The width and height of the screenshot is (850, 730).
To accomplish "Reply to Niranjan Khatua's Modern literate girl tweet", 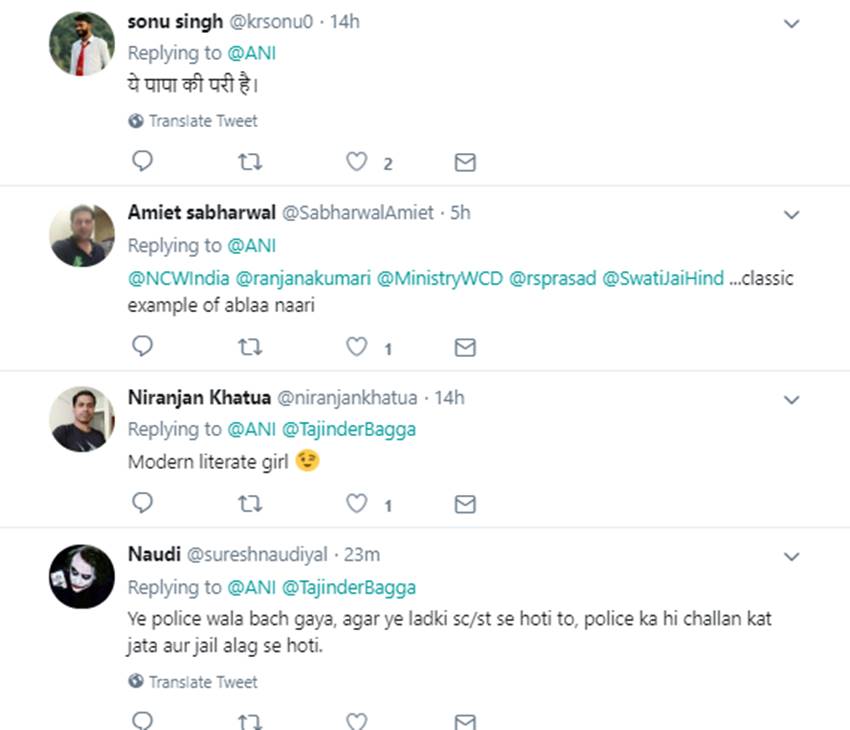I will [x=143, y=504].
